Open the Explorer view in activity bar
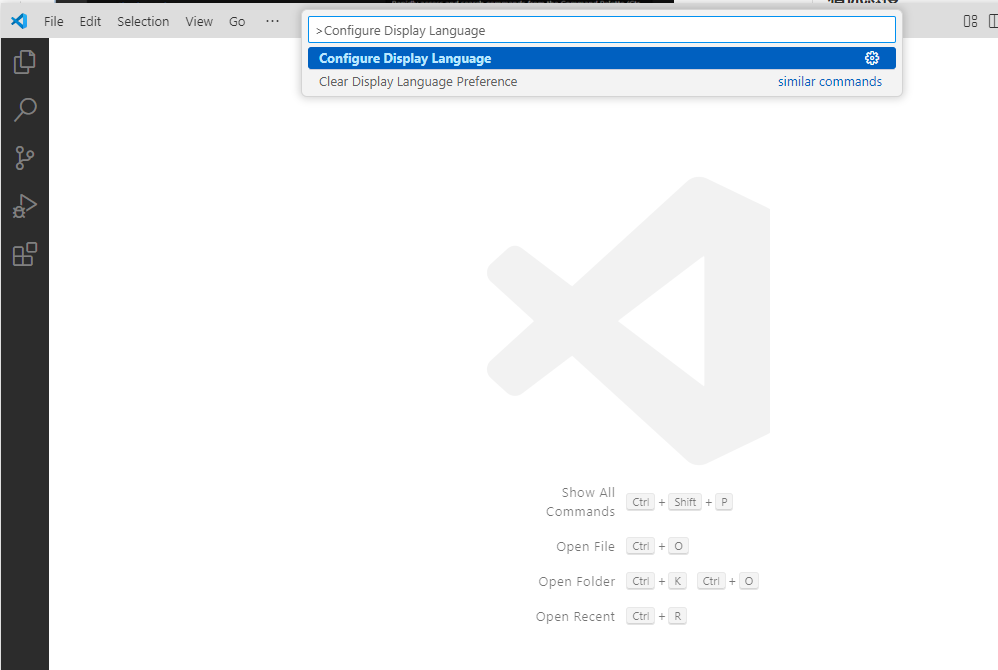 coord(24,62)
